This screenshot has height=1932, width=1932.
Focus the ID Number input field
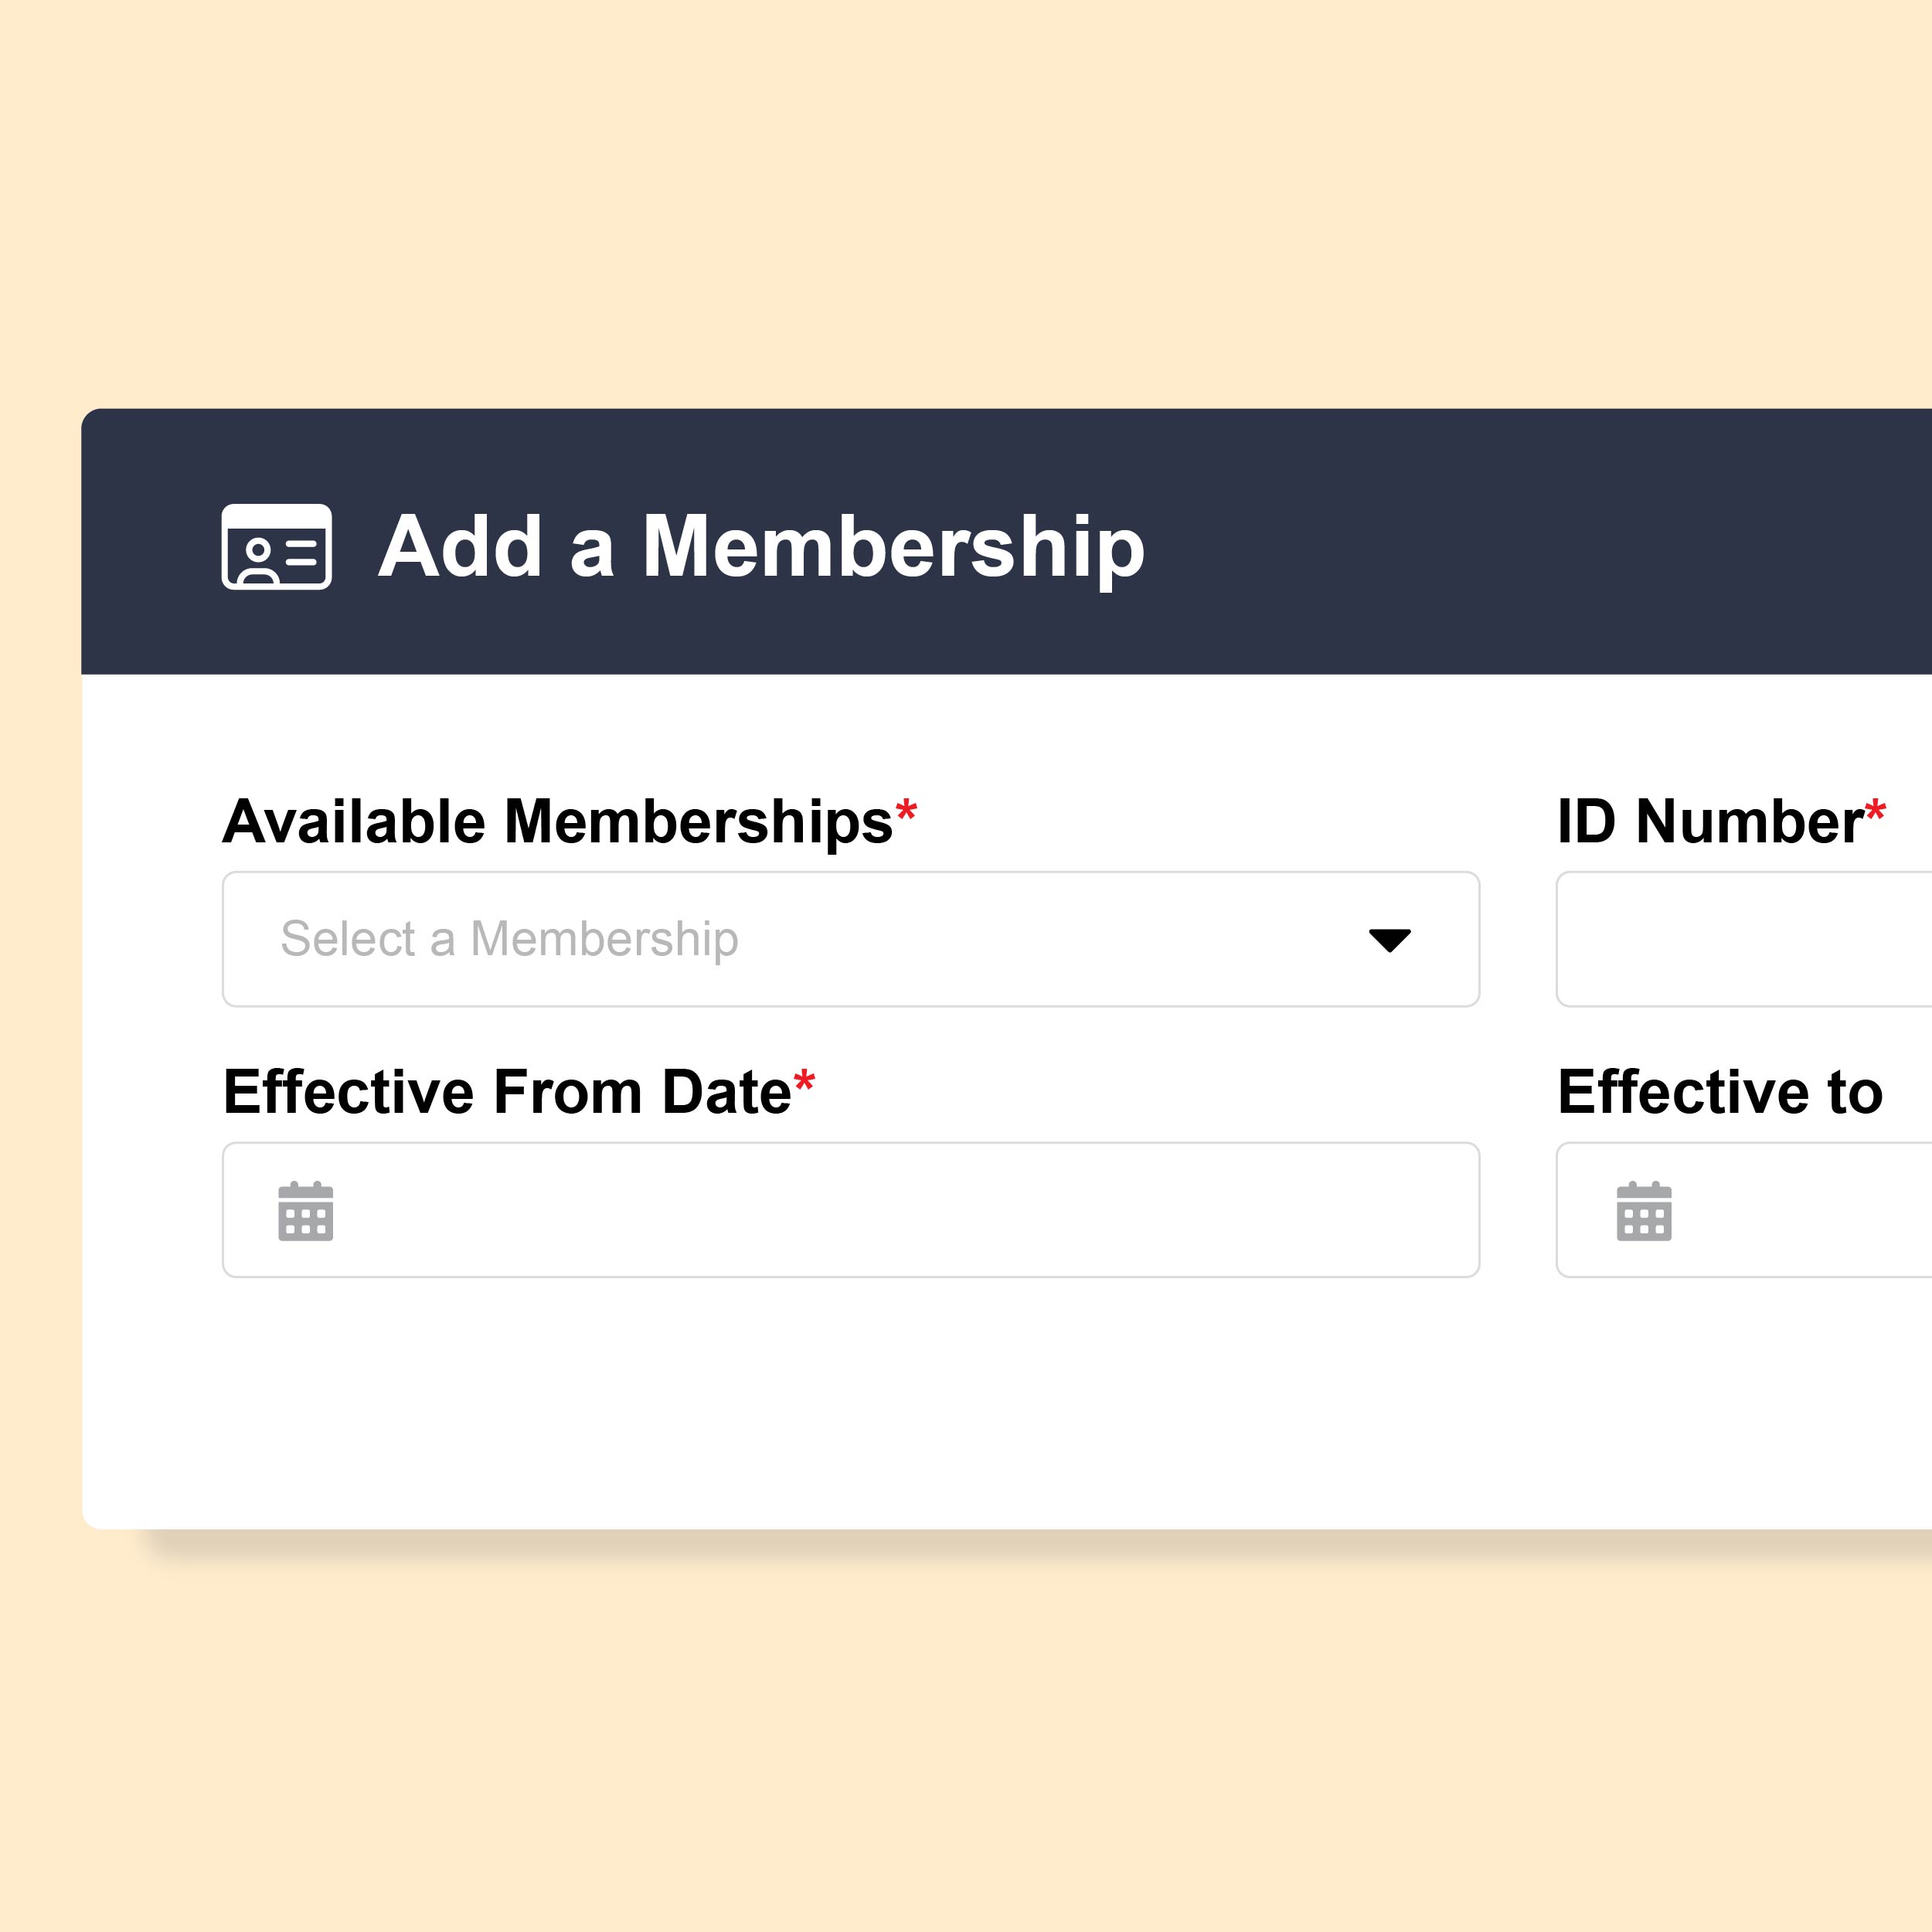click(x=1744, y=939)
